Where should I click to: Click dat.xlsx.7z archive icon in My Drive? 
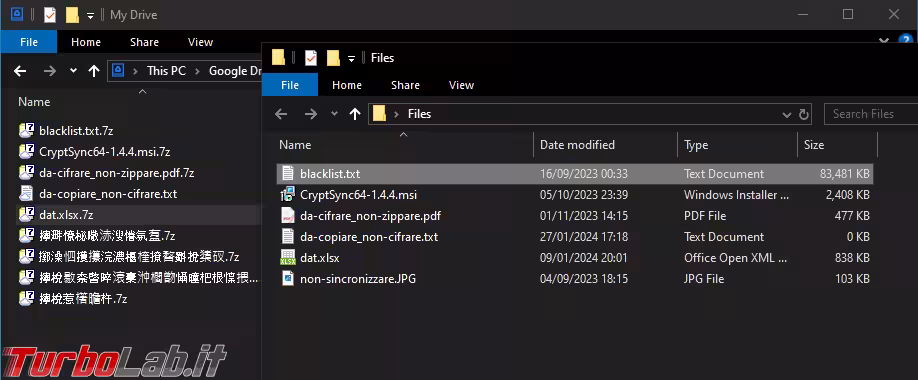point(26,214)
